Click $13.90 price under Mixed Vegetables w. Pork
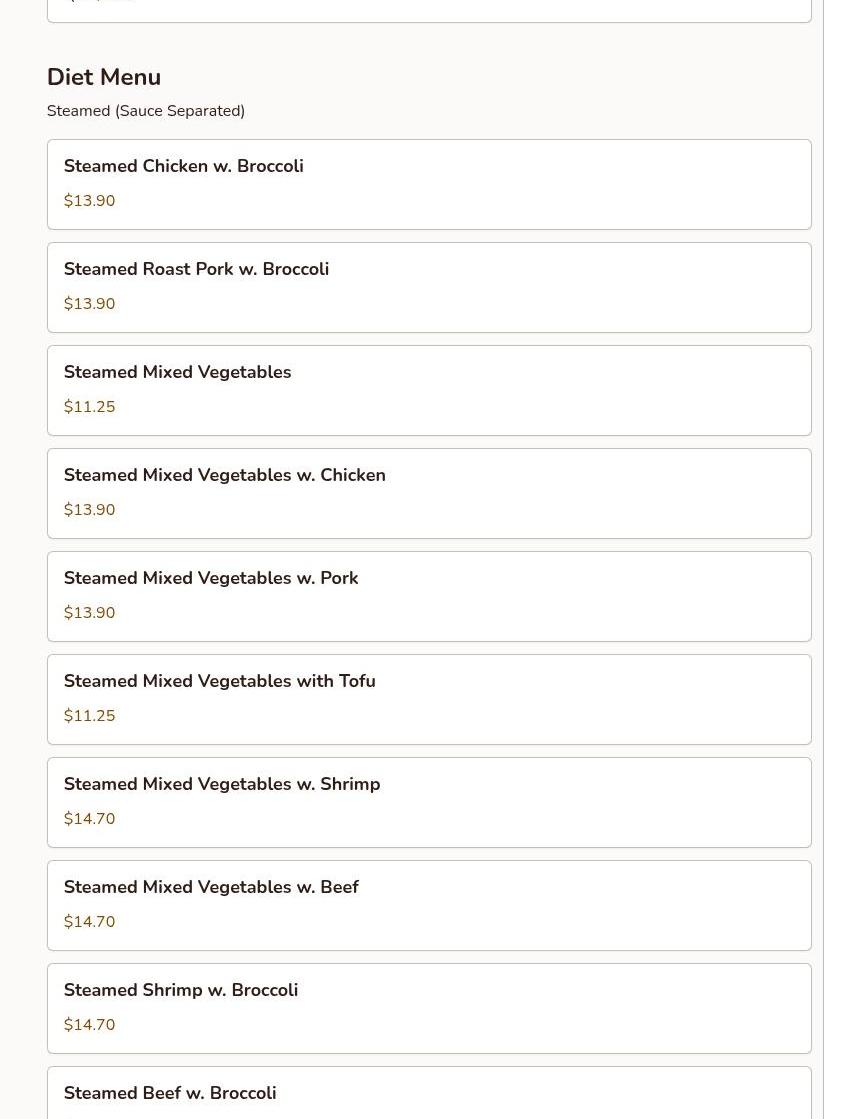This screenshot has height=1119, width=844. tap(89, 613)
